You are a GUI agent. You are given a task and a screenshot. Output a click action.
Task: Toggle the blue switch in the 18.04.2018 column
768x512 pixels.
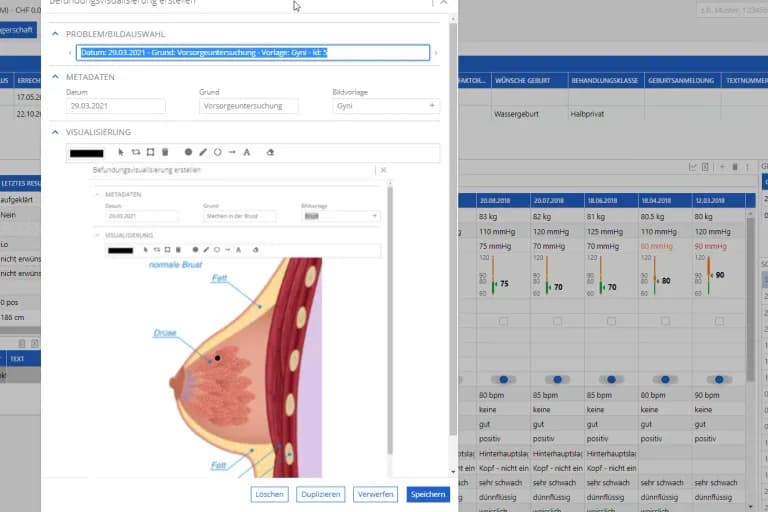[665, 379]
